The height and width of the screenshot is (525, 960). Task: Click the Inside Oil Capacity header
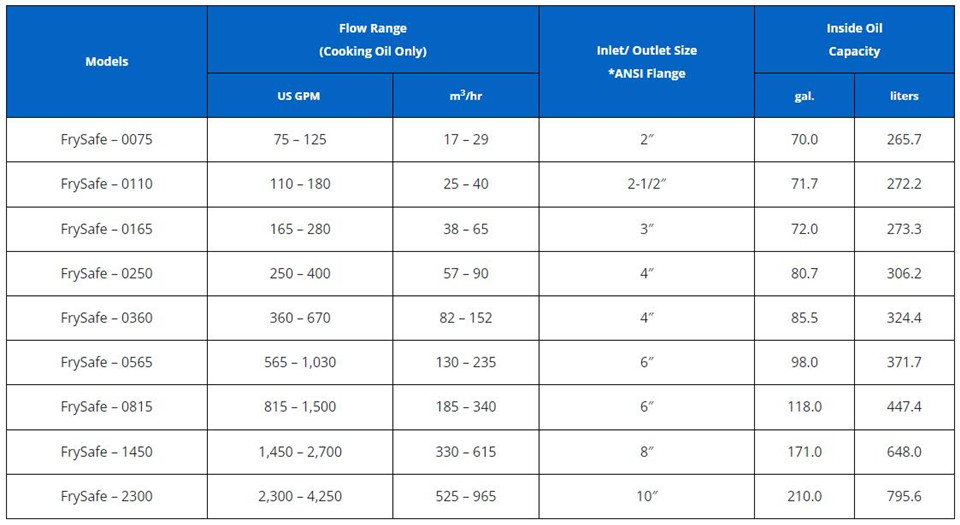pyautogui.click(x=854, y=40)
